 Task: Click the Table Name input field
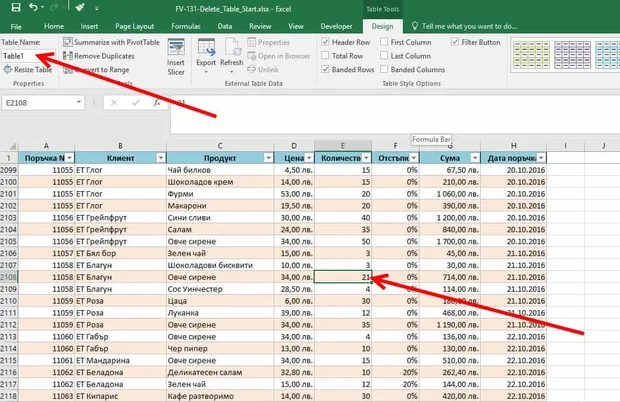(28, 56)
